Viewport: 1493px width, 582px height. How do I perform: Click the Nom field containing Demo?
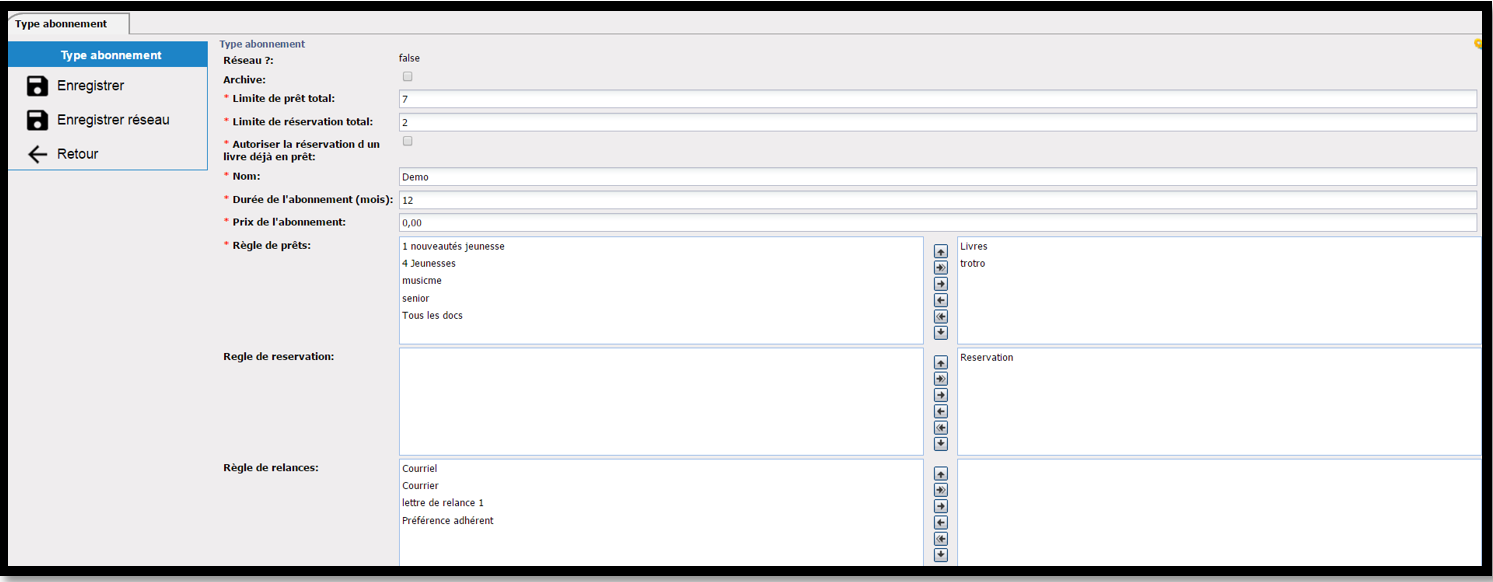[938, 177]
